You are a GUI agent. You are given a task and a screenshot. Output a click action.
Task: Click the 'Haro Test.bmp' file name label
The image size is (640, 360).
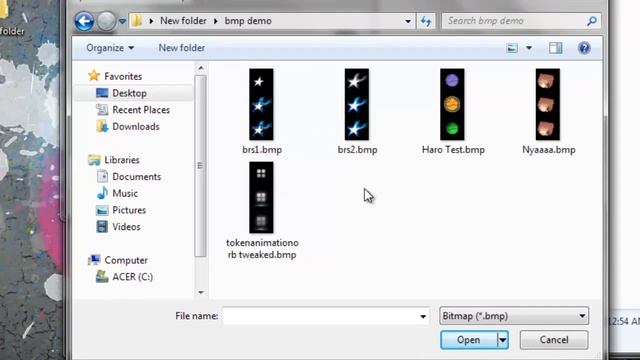(x=453, y=150)
